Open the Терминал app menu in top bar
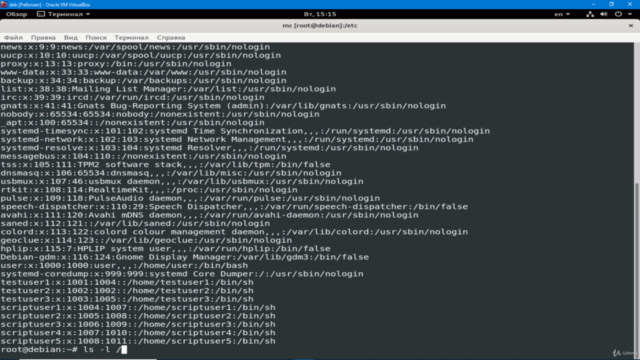Screen dimensions: 640x360 pyautogui.click(x=65, y=14)
